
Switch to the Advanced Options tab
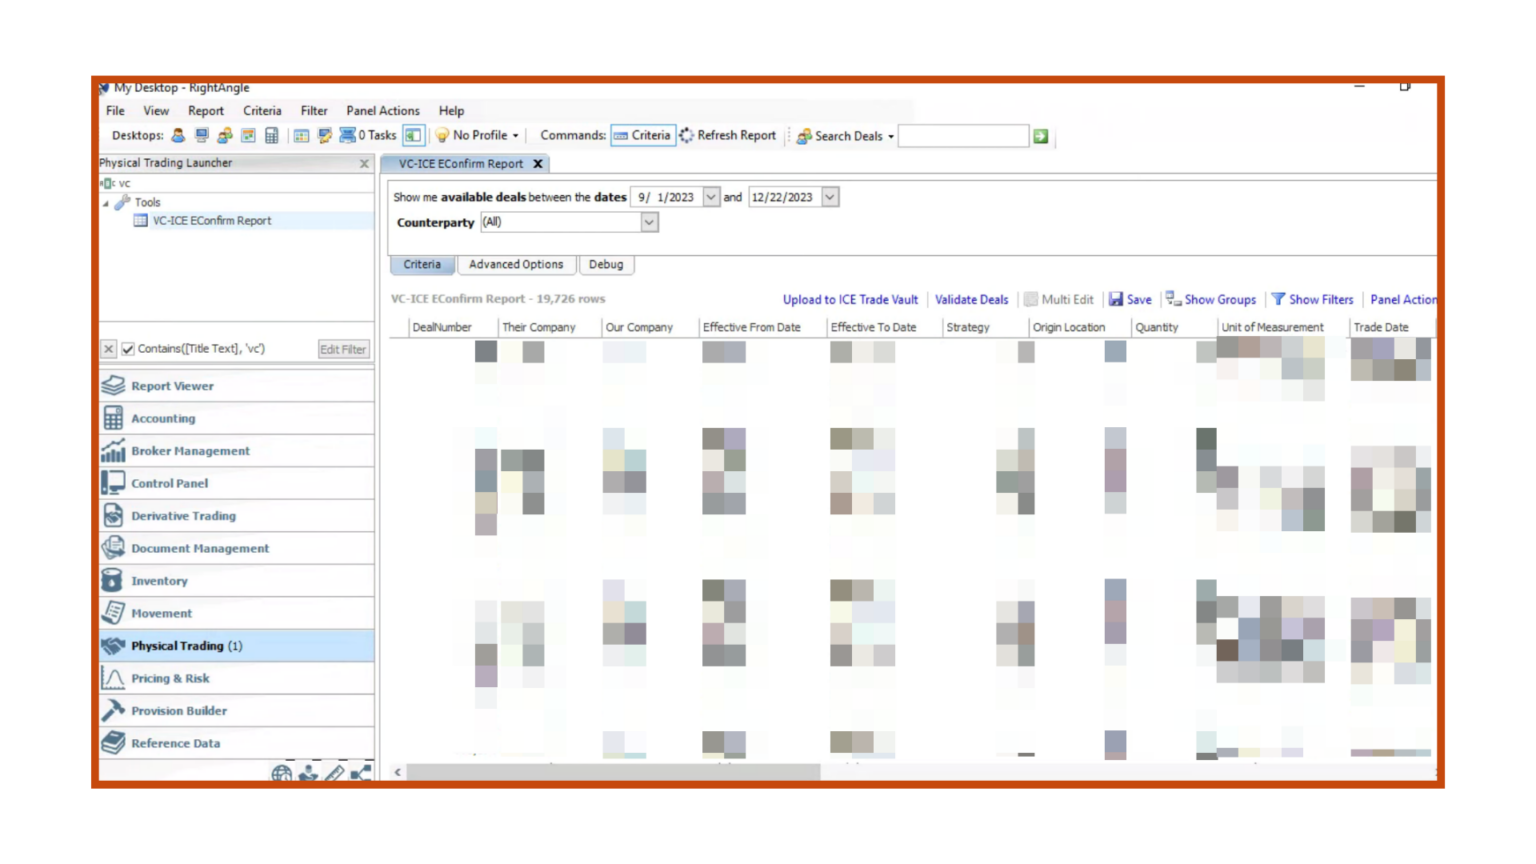tap(516, 264)
